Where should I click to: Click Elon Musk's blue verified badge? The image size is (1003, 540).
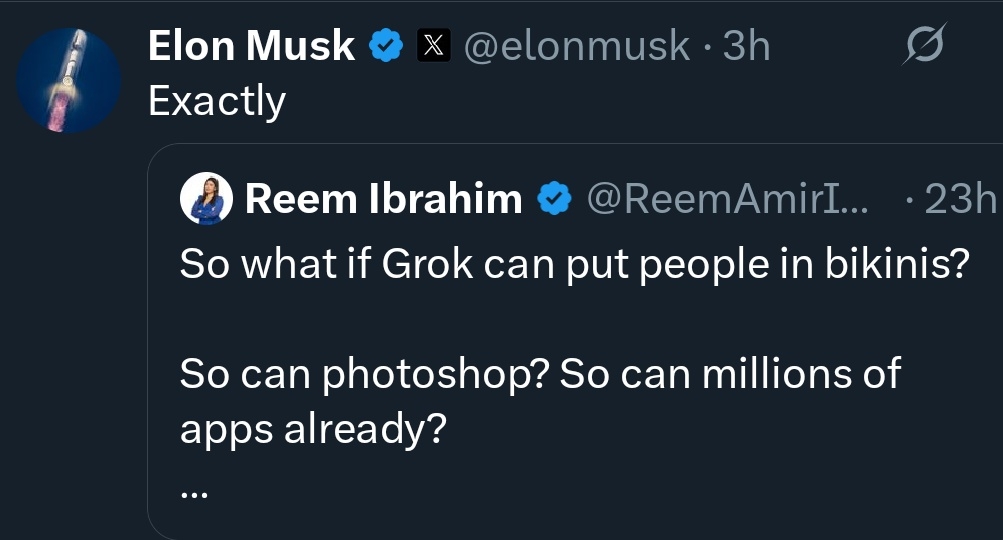(387, 46)
